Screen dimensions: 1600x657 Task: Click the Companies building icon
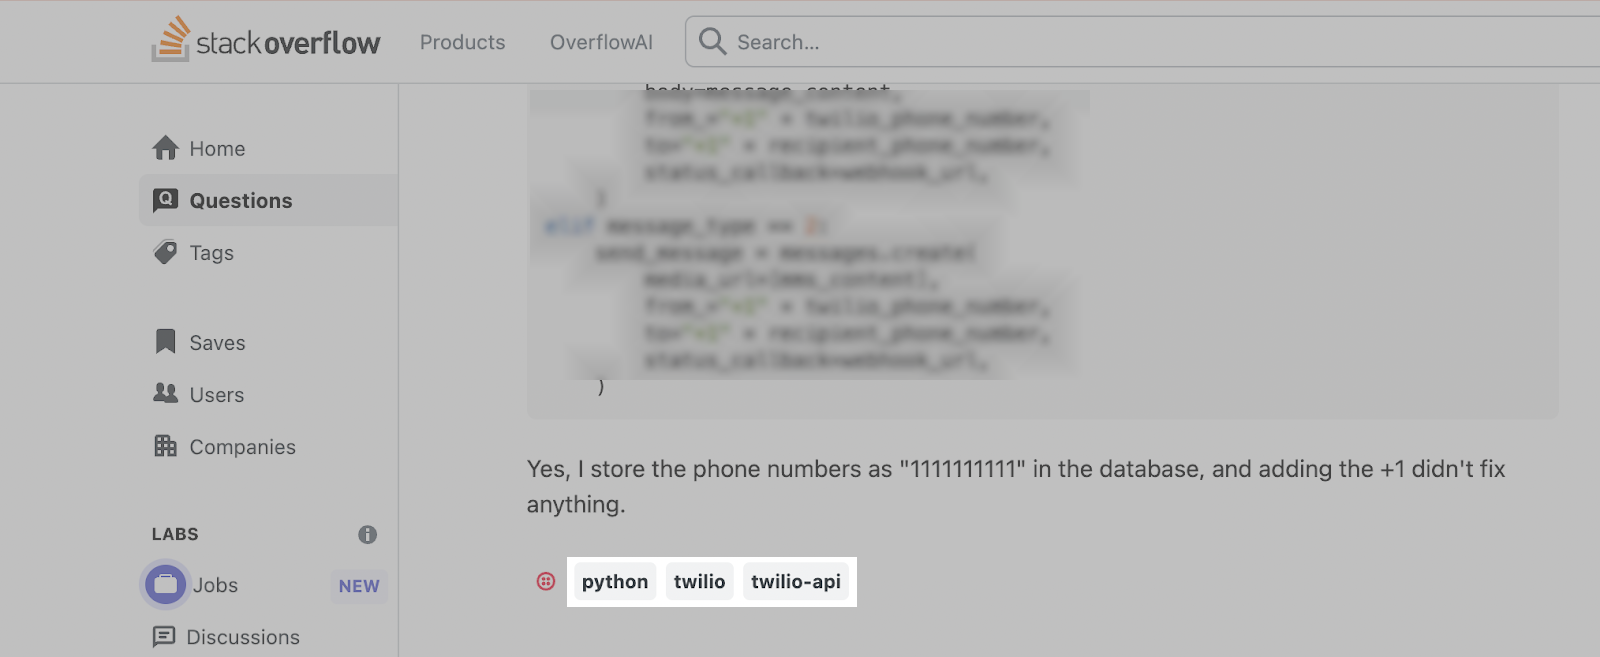165,446
